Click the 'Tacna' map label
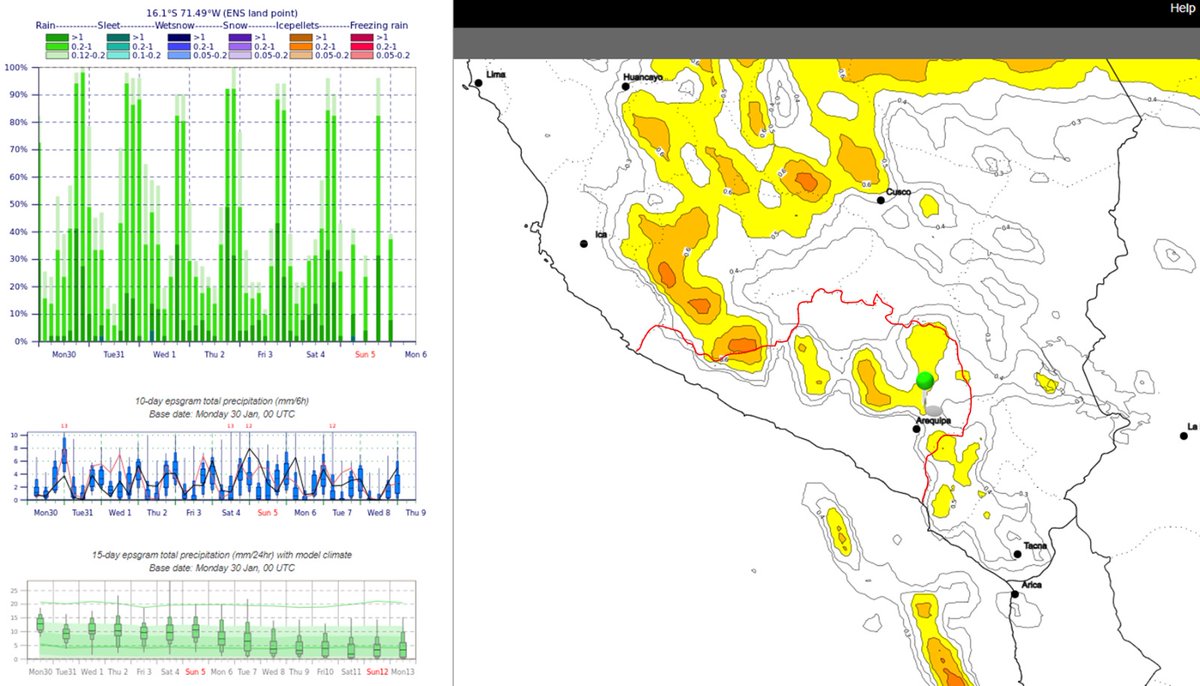 coord(1035,545)
